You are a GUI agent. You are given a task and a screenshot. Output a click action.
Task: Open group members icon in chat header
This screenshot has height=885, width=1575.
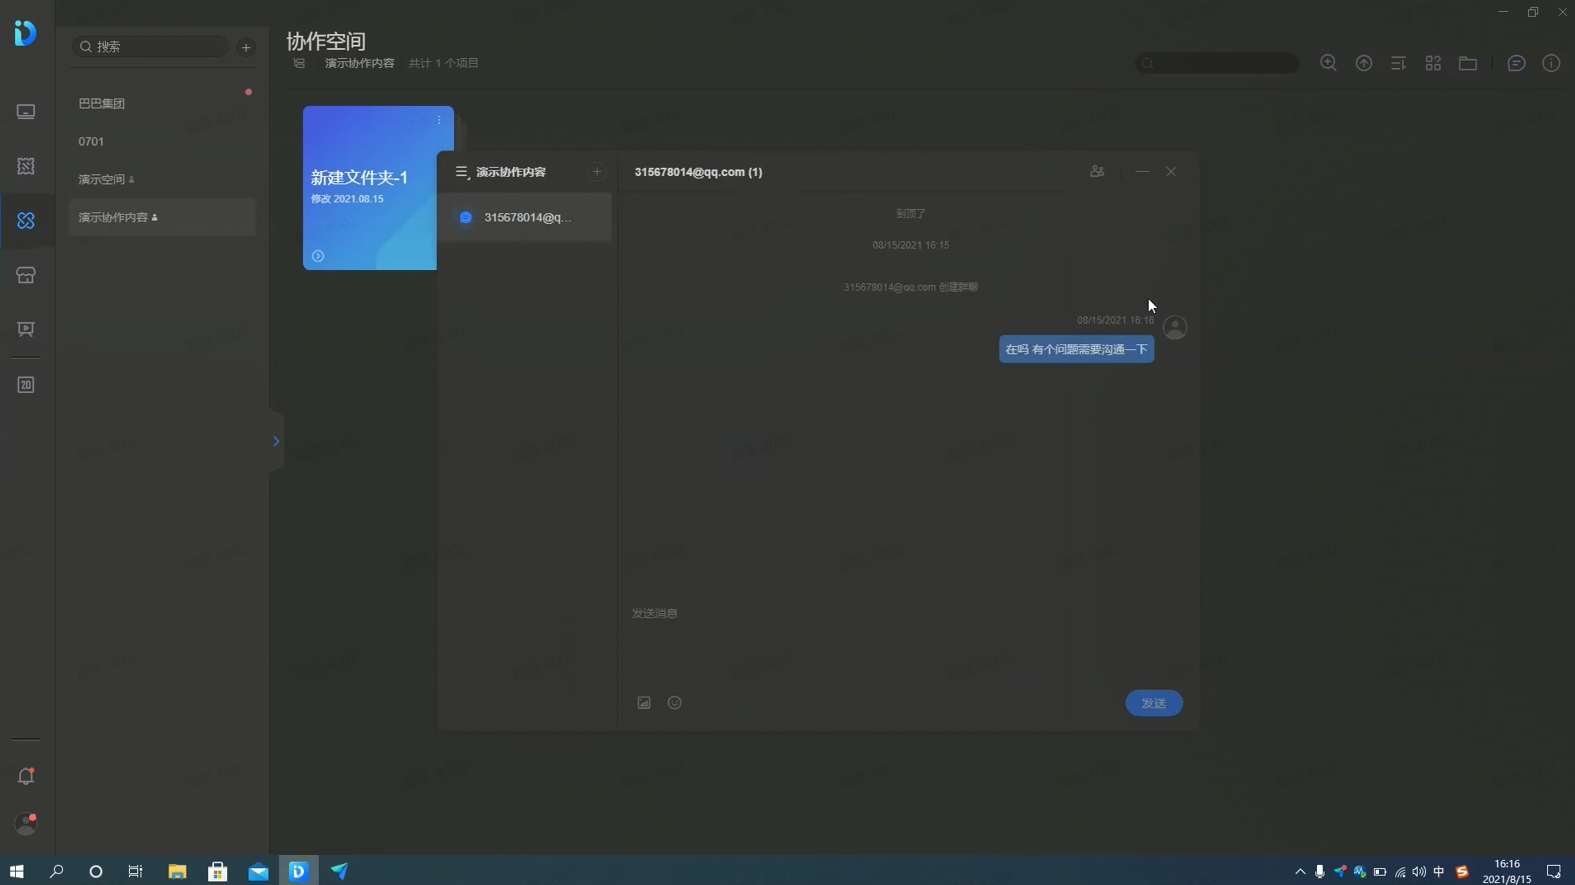tap(1097, 172)
